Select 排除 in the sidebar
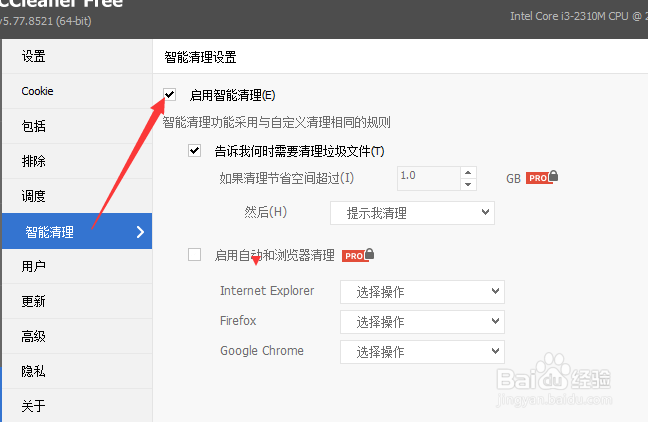Screen dimensions: 648x422 [x=77, y=161]
